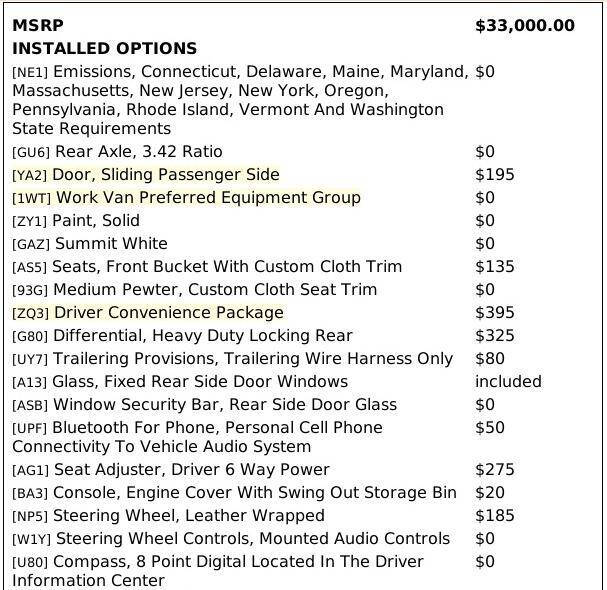Image resolution: width=607 pixels, height=590 pixels.
Task: Click Seats, Front Bucket With Custom Cloth Trim
Action: [227, 266]
